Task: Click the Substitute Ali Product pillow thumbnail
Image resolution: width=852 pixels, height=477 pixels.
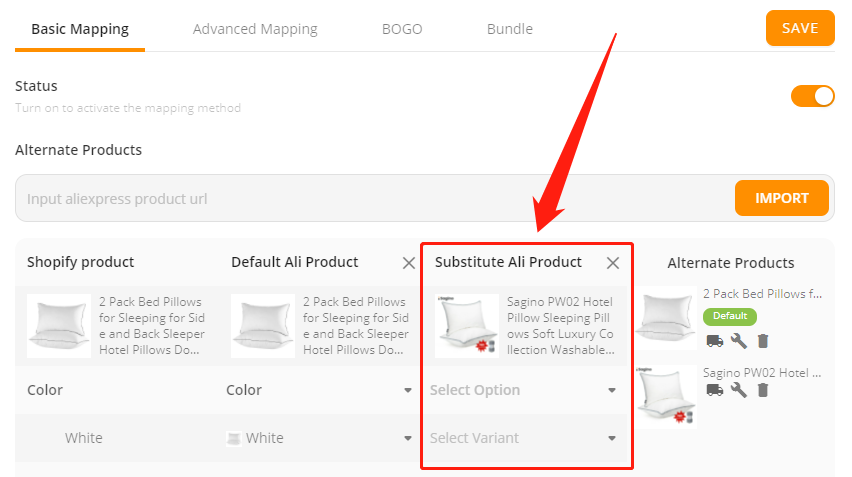Action: tap(467, 325)
